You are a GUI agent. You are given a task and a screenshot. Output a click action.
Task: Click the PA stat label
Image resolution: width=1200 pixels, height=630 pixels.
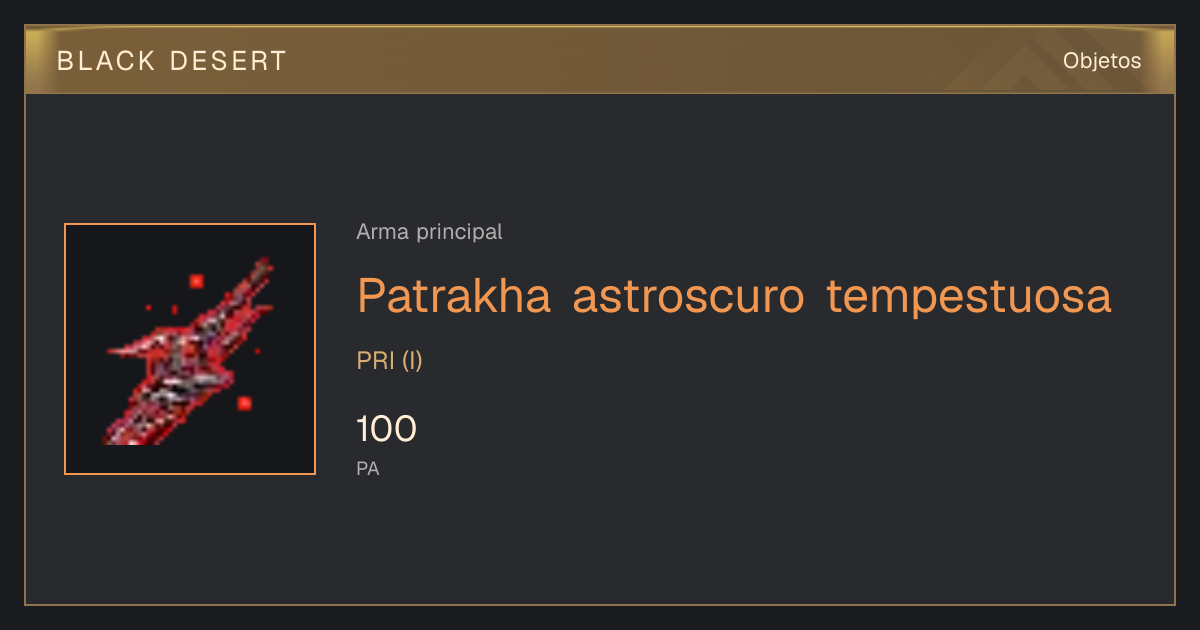(x=368, y=468)
